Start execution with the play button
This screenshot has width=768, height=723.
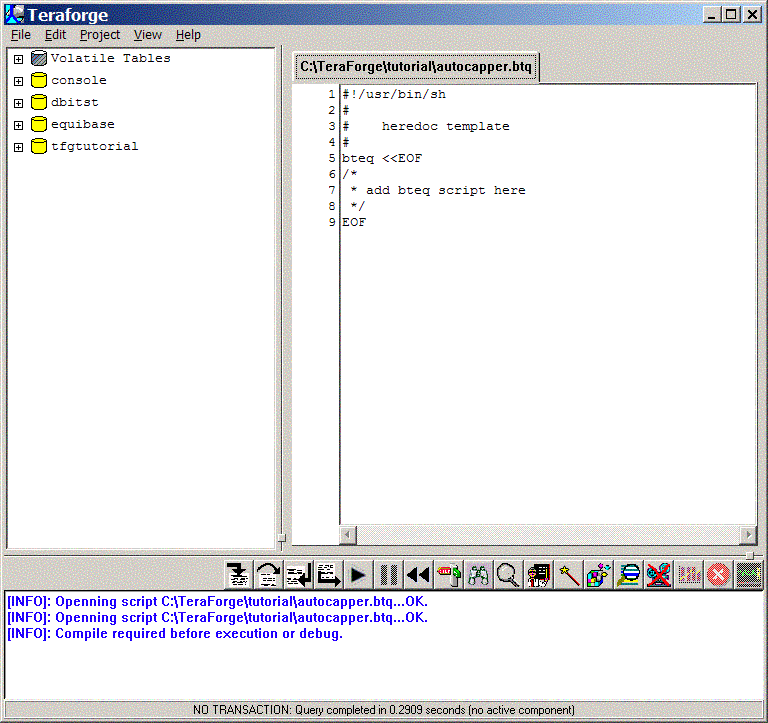coord(358,575)
